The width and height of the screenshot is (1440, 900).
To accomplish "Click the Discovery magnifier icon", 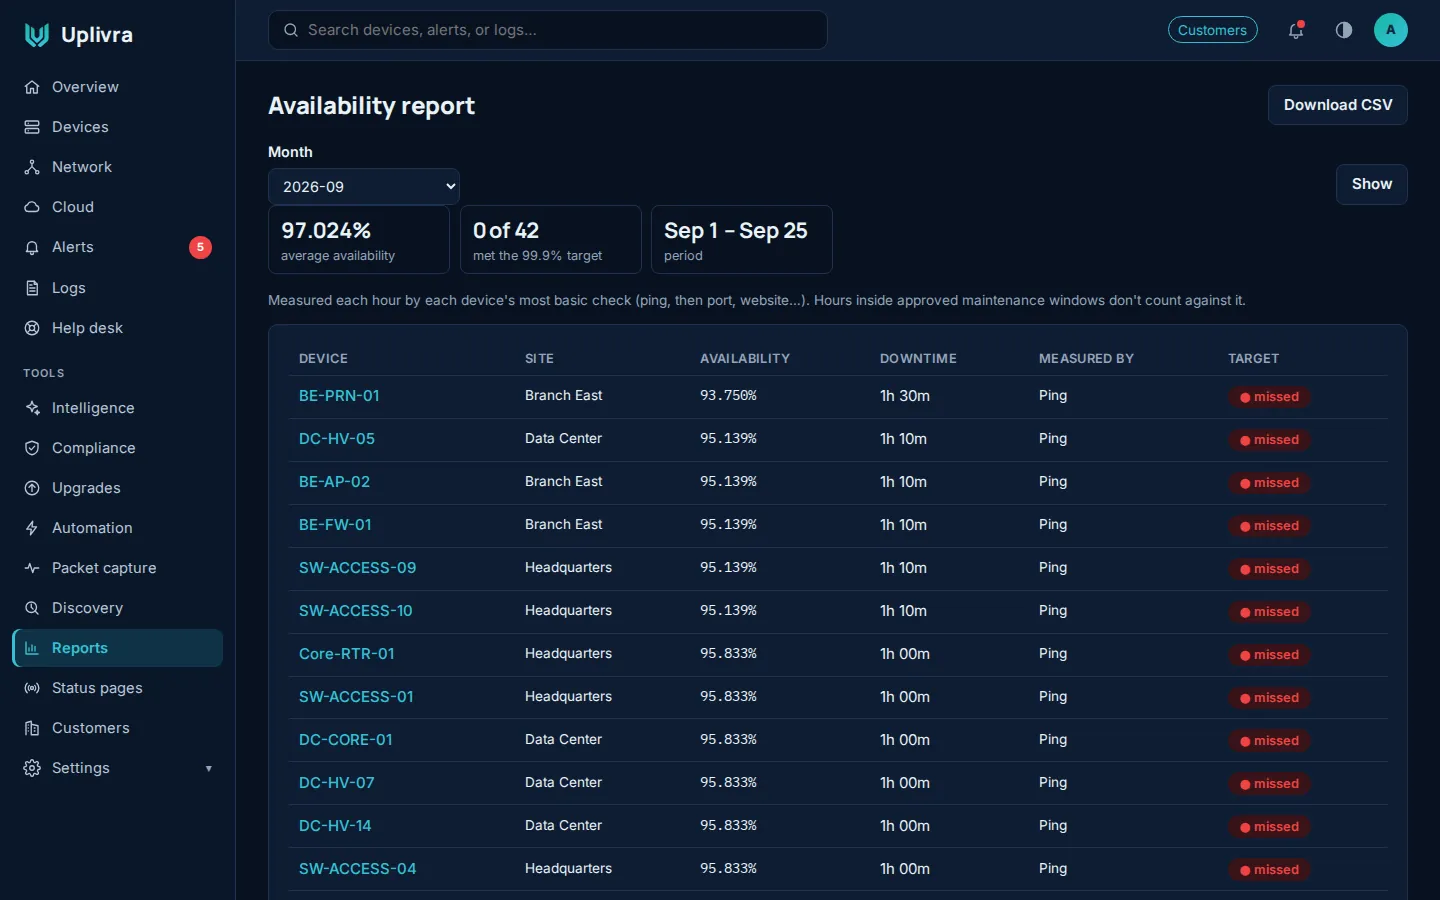I will coord(32,608).
